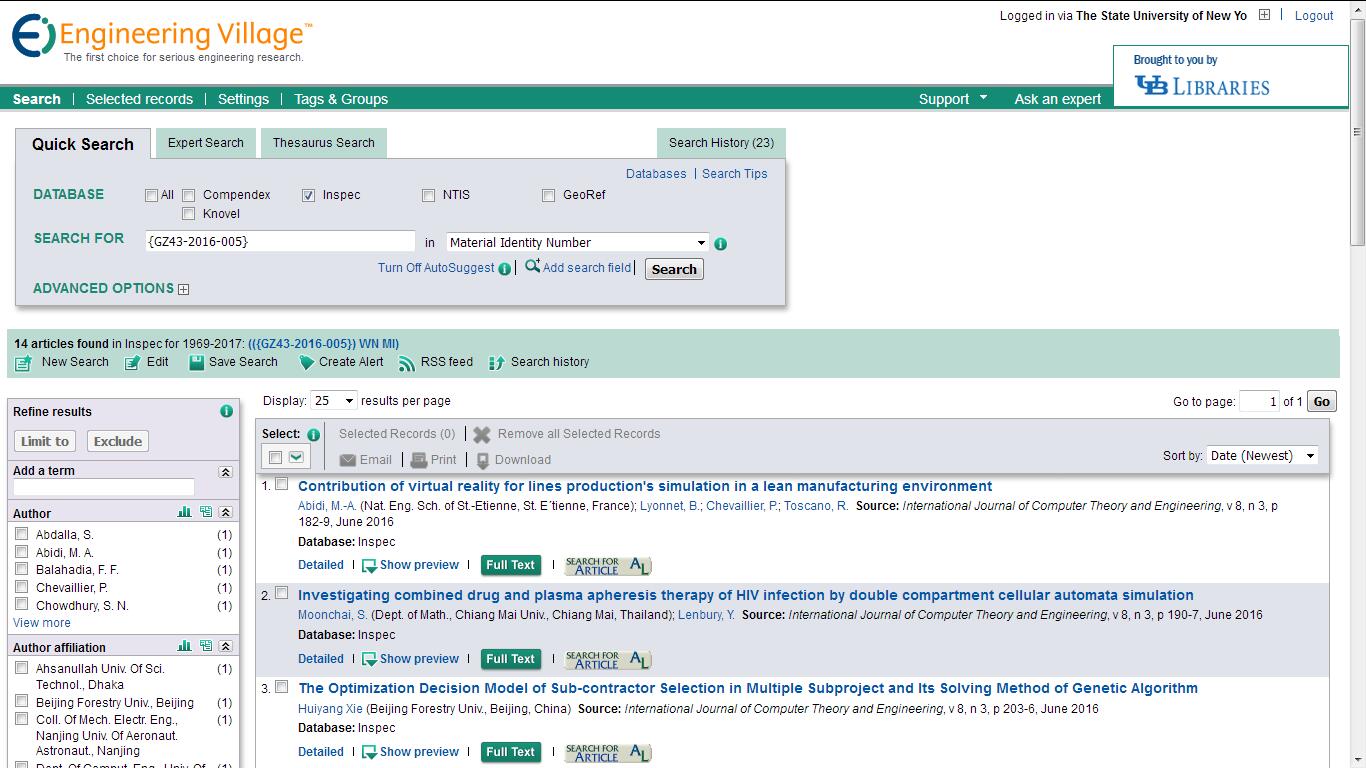Screen dimensions: 1366x768
Task: Open the Search History (23) tab
Action: (721, 143)
